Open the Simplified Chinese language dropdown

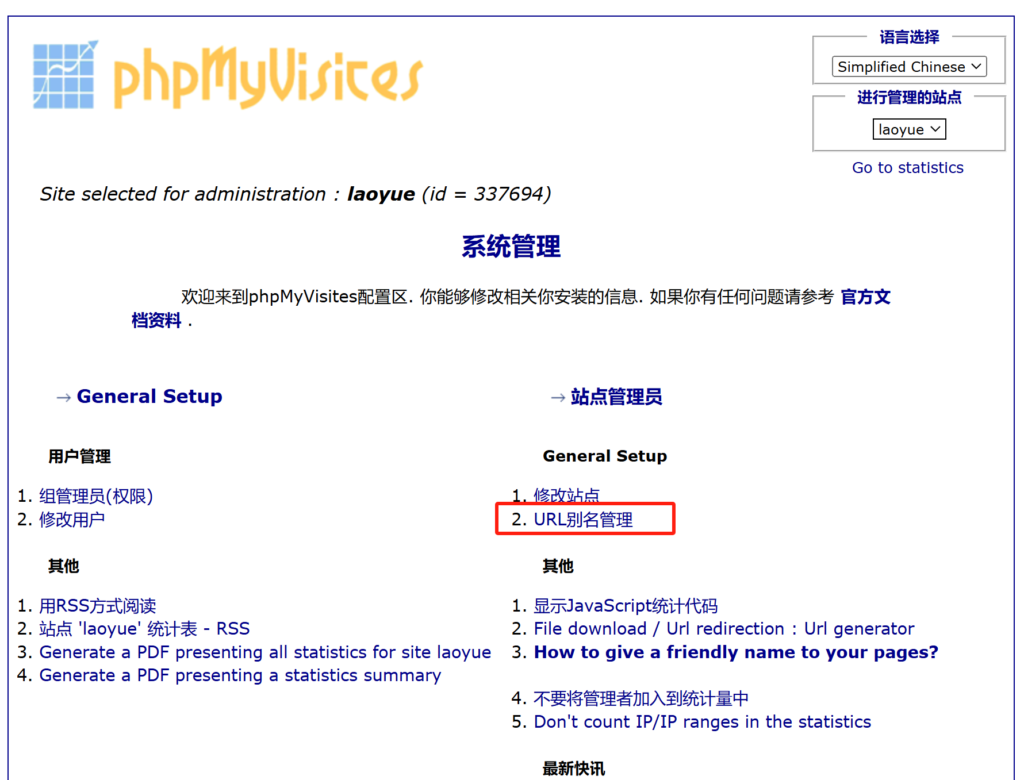908,67
